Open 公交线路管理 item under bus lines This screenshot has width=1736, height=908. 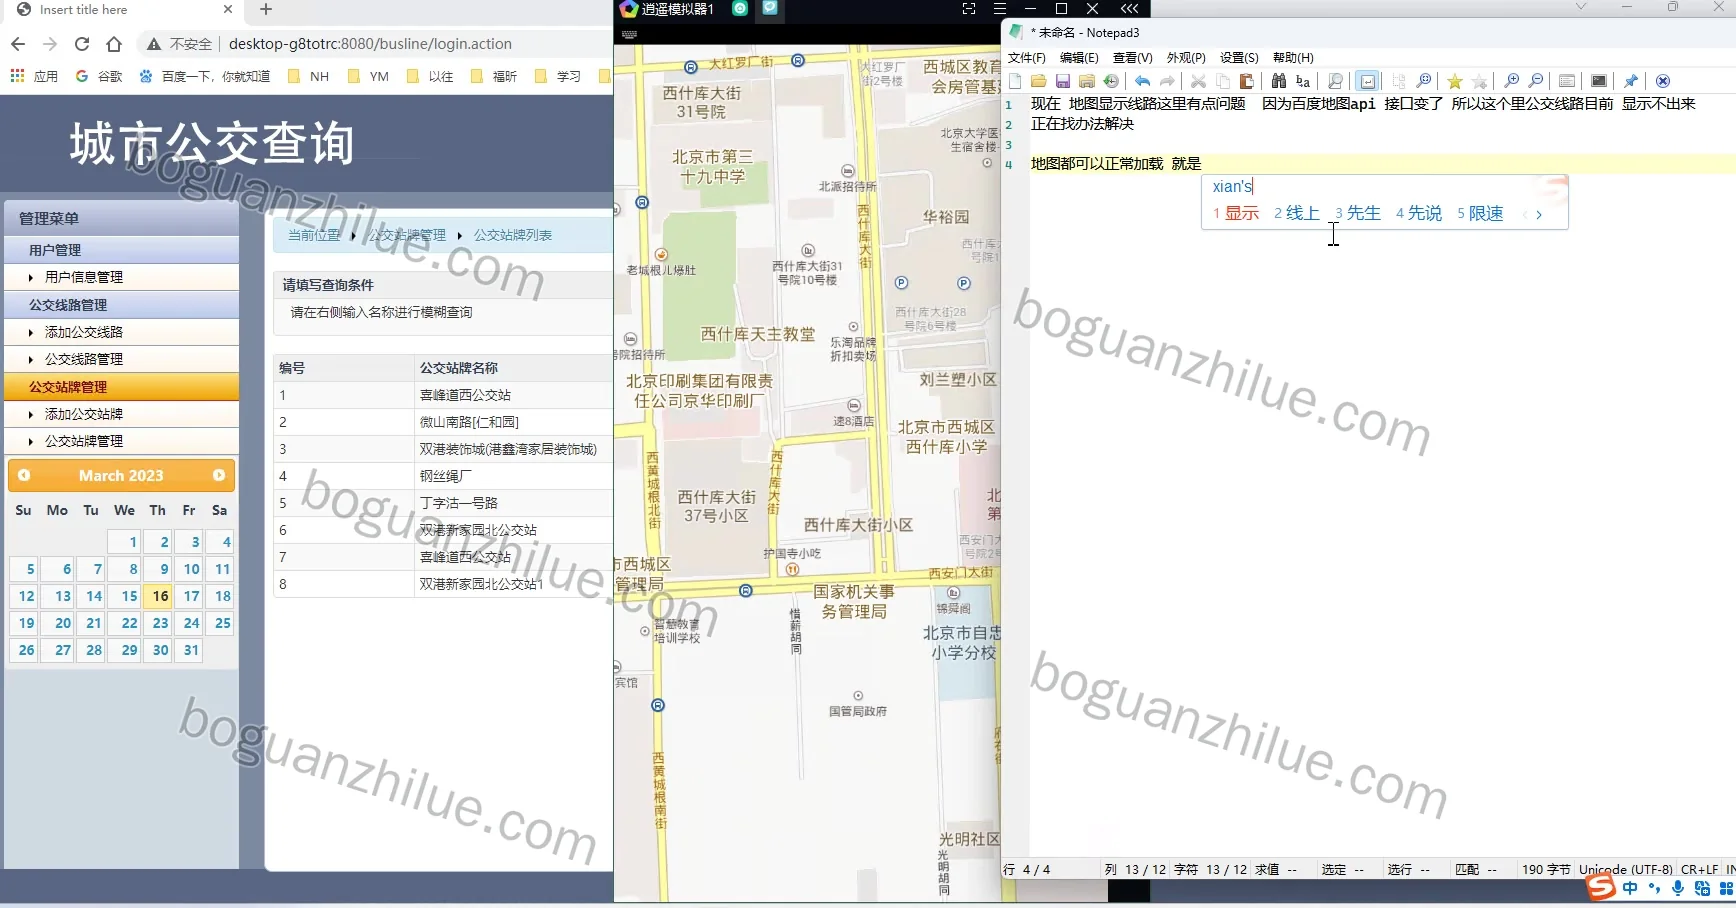click(x=84, y=359)
